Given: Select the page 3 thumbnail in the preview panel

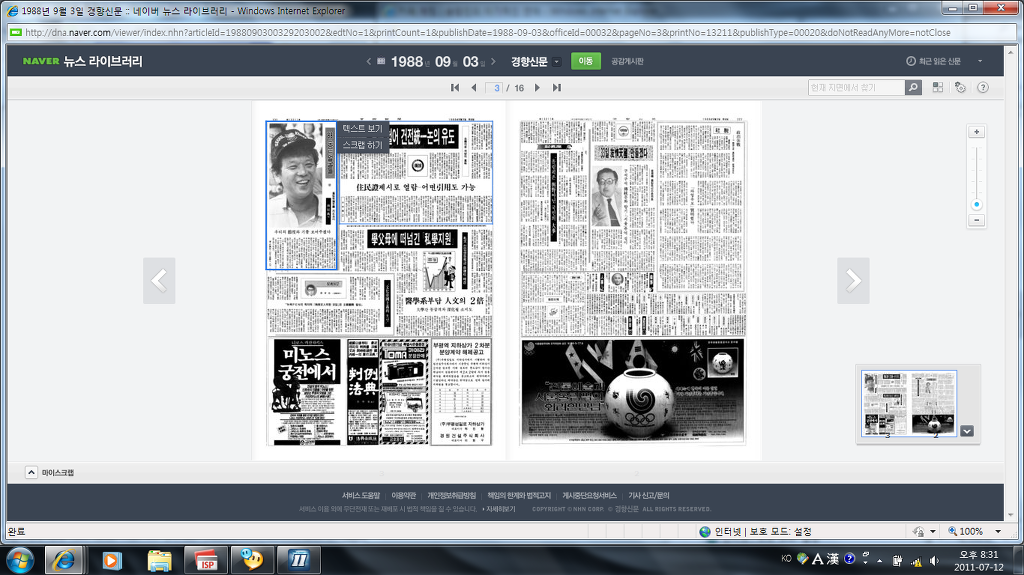Looking at the screenshot, I should (885, 404).
